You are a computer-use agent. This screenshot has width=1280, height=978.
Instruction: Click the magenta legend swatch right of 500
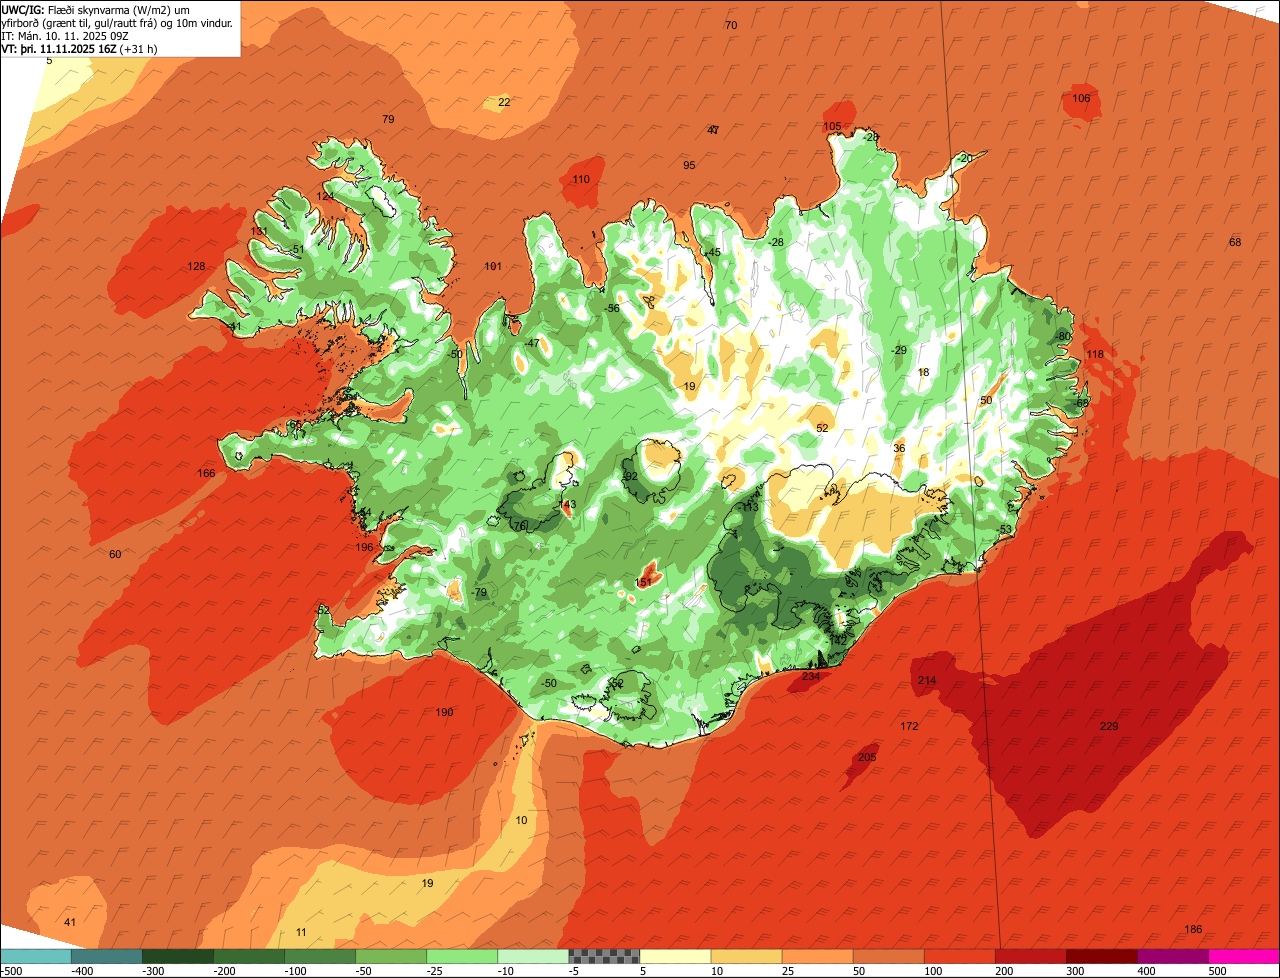(1244, 956)
